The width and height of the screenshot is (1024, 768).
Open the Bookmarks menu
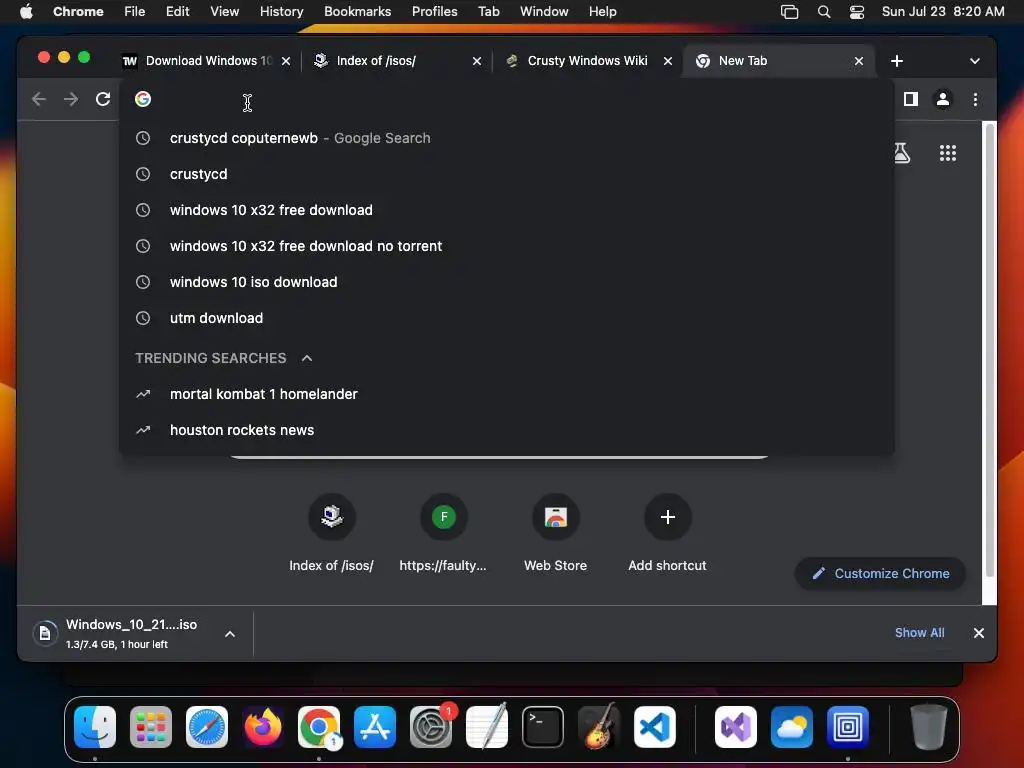(357, 12)
